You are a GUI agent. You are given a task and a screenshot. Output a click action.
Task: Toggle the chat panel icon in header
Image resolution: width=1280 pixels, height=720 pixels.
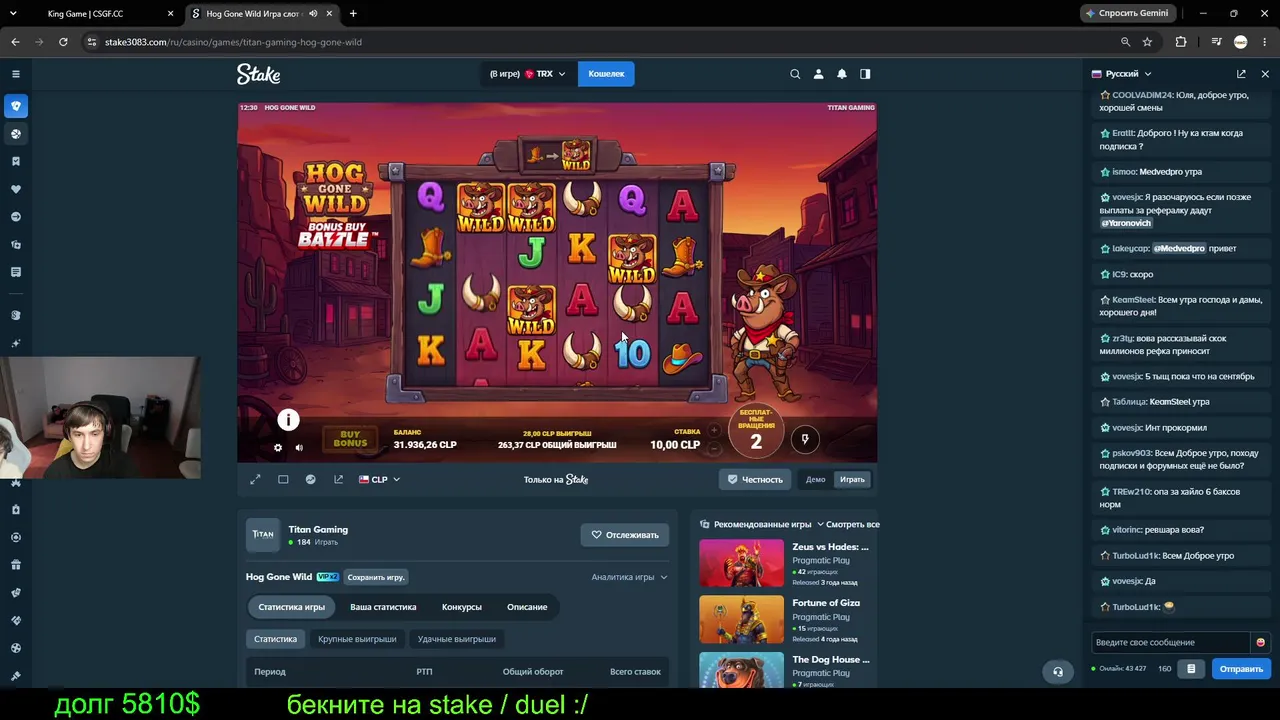865,74
